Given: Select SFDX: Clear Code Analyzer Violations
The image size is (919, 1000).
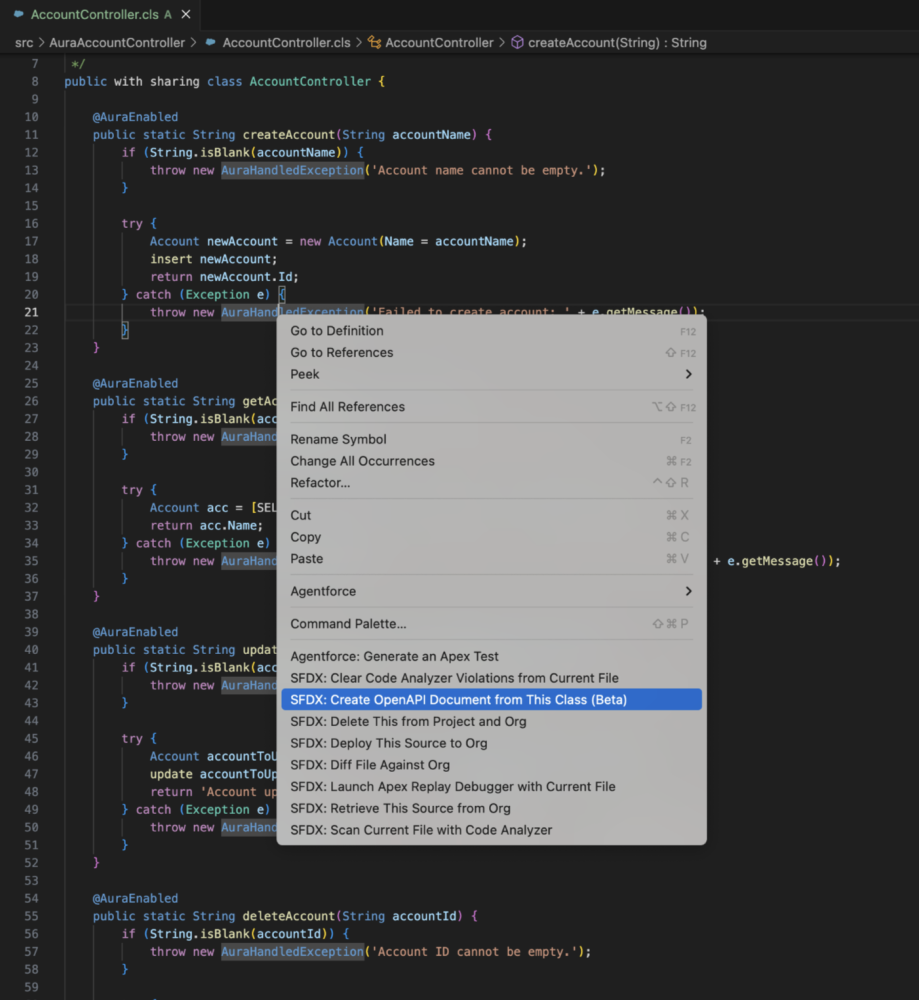Looking at the screenshot, I should tap(492, 678).
